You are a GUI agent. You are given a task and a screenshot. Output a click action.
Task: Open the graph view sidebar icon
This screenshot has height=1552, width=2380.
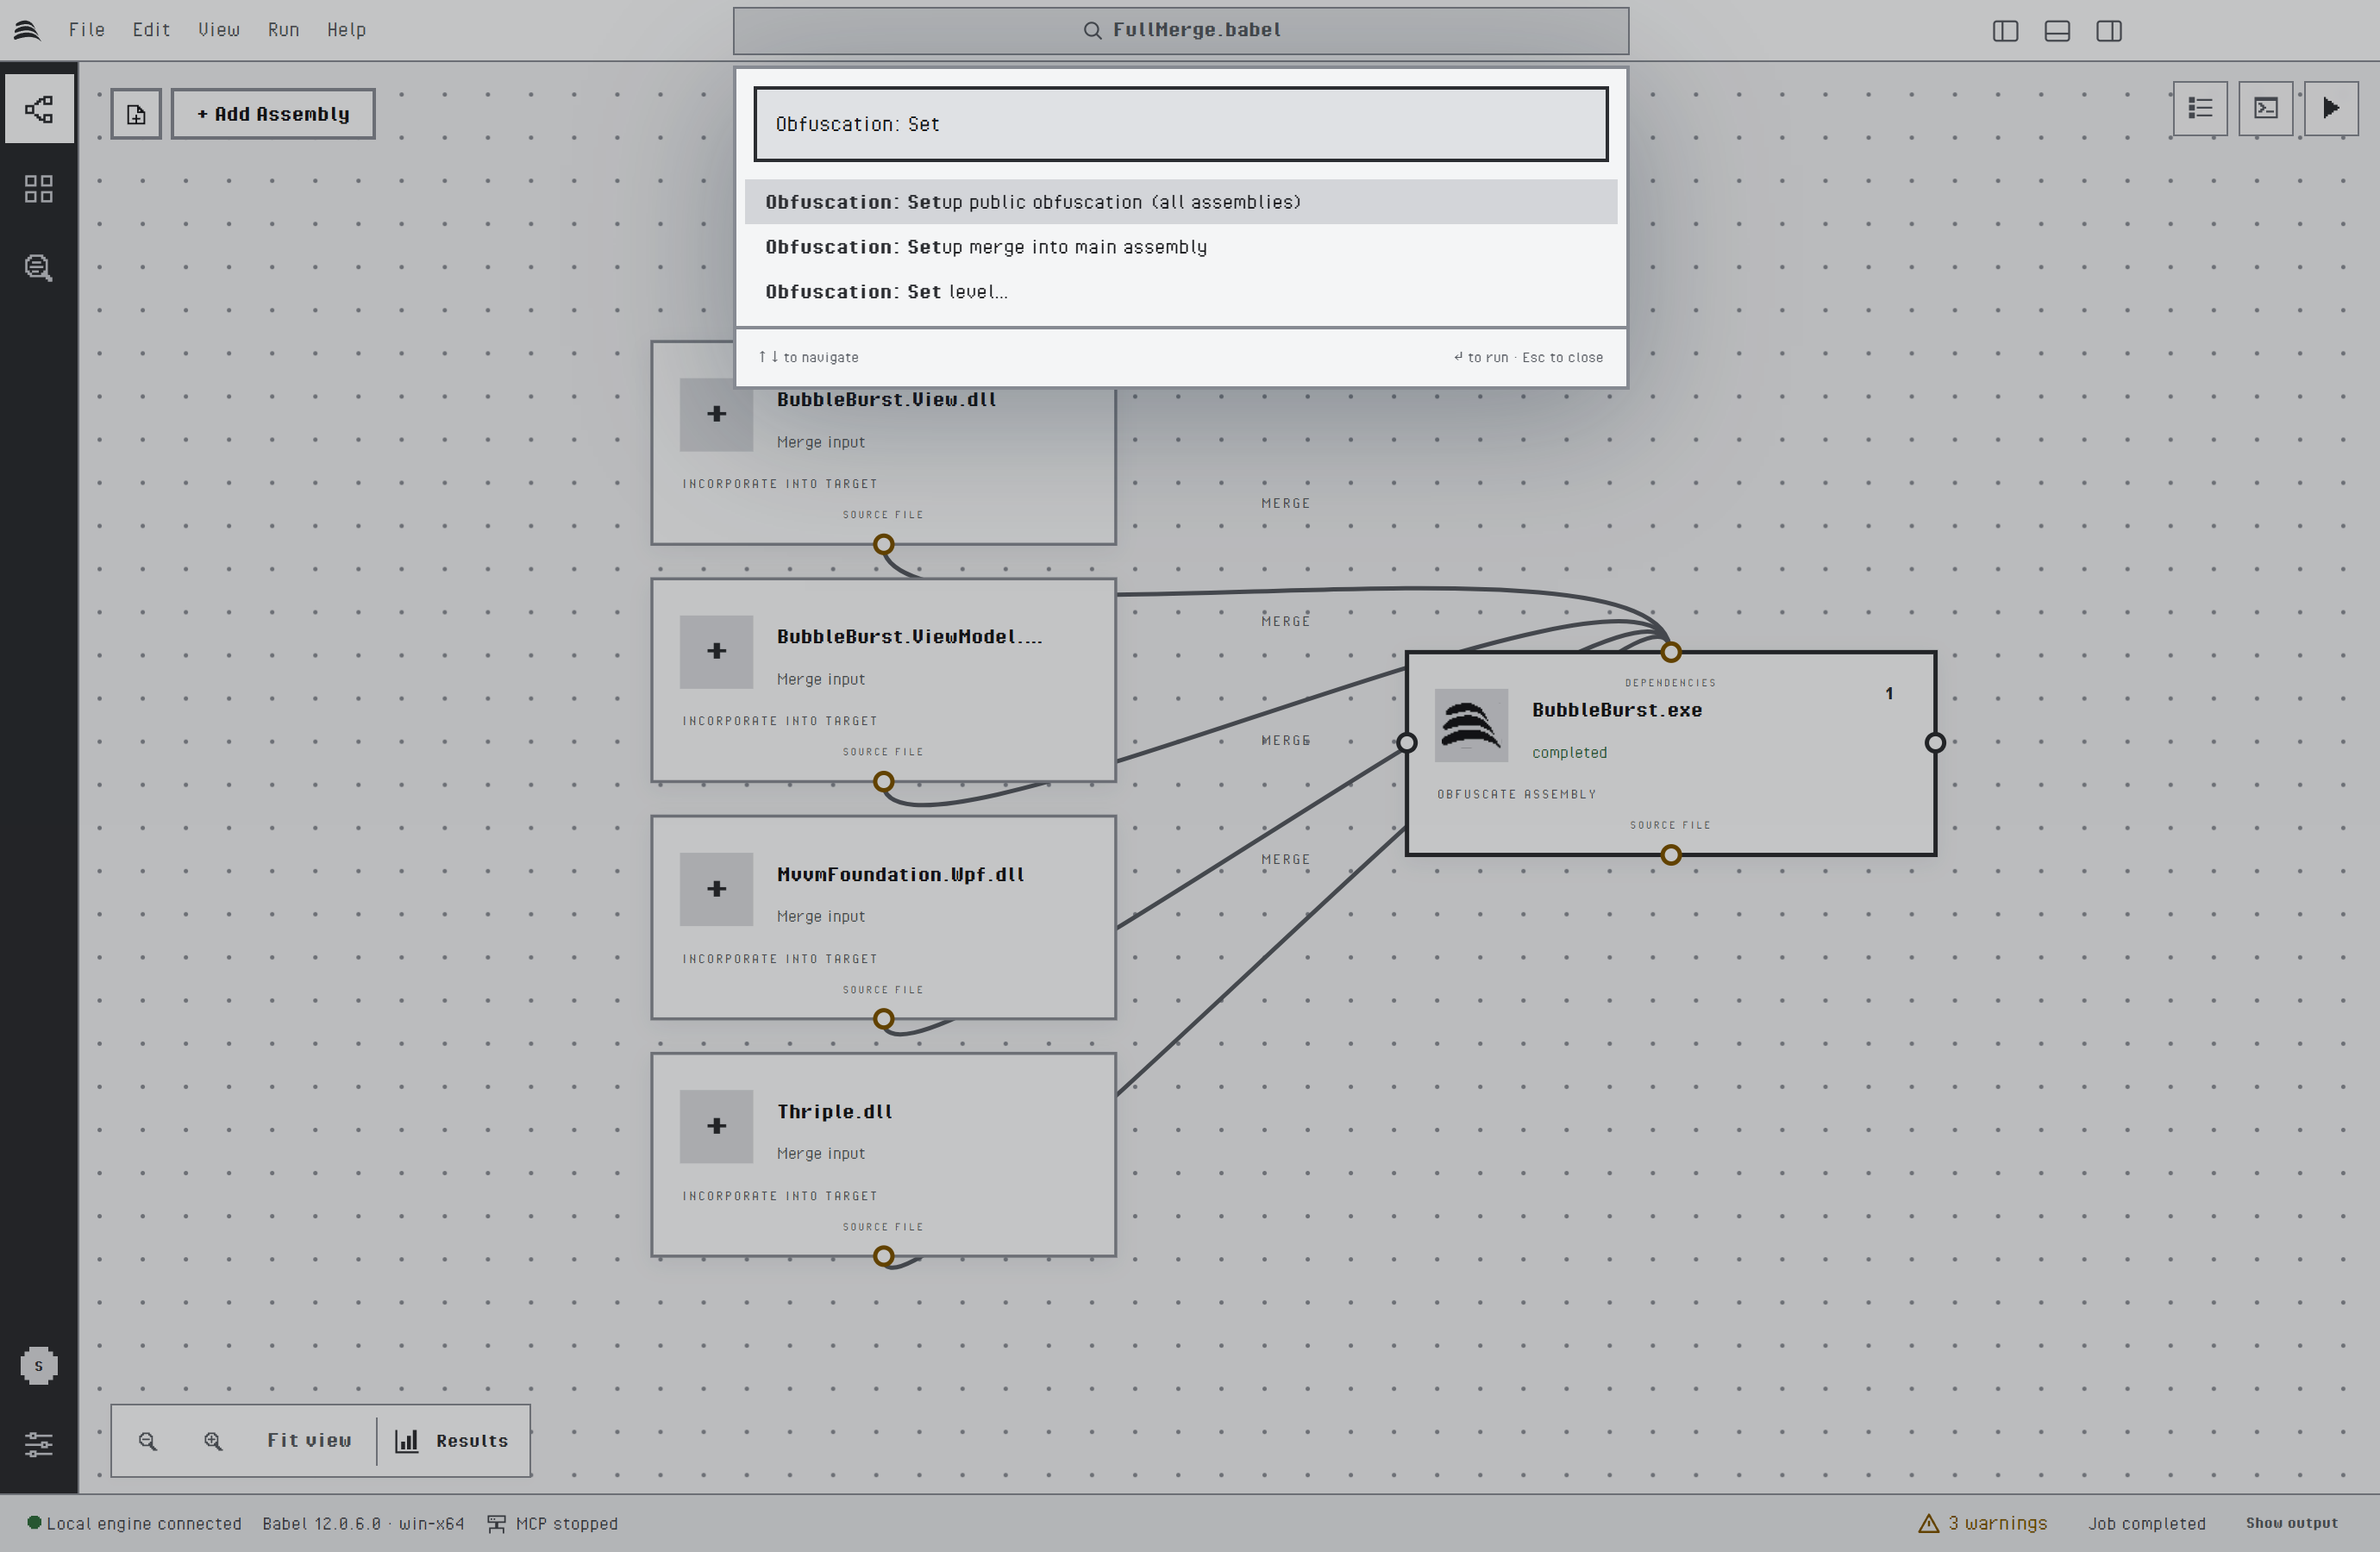[39, 109]
